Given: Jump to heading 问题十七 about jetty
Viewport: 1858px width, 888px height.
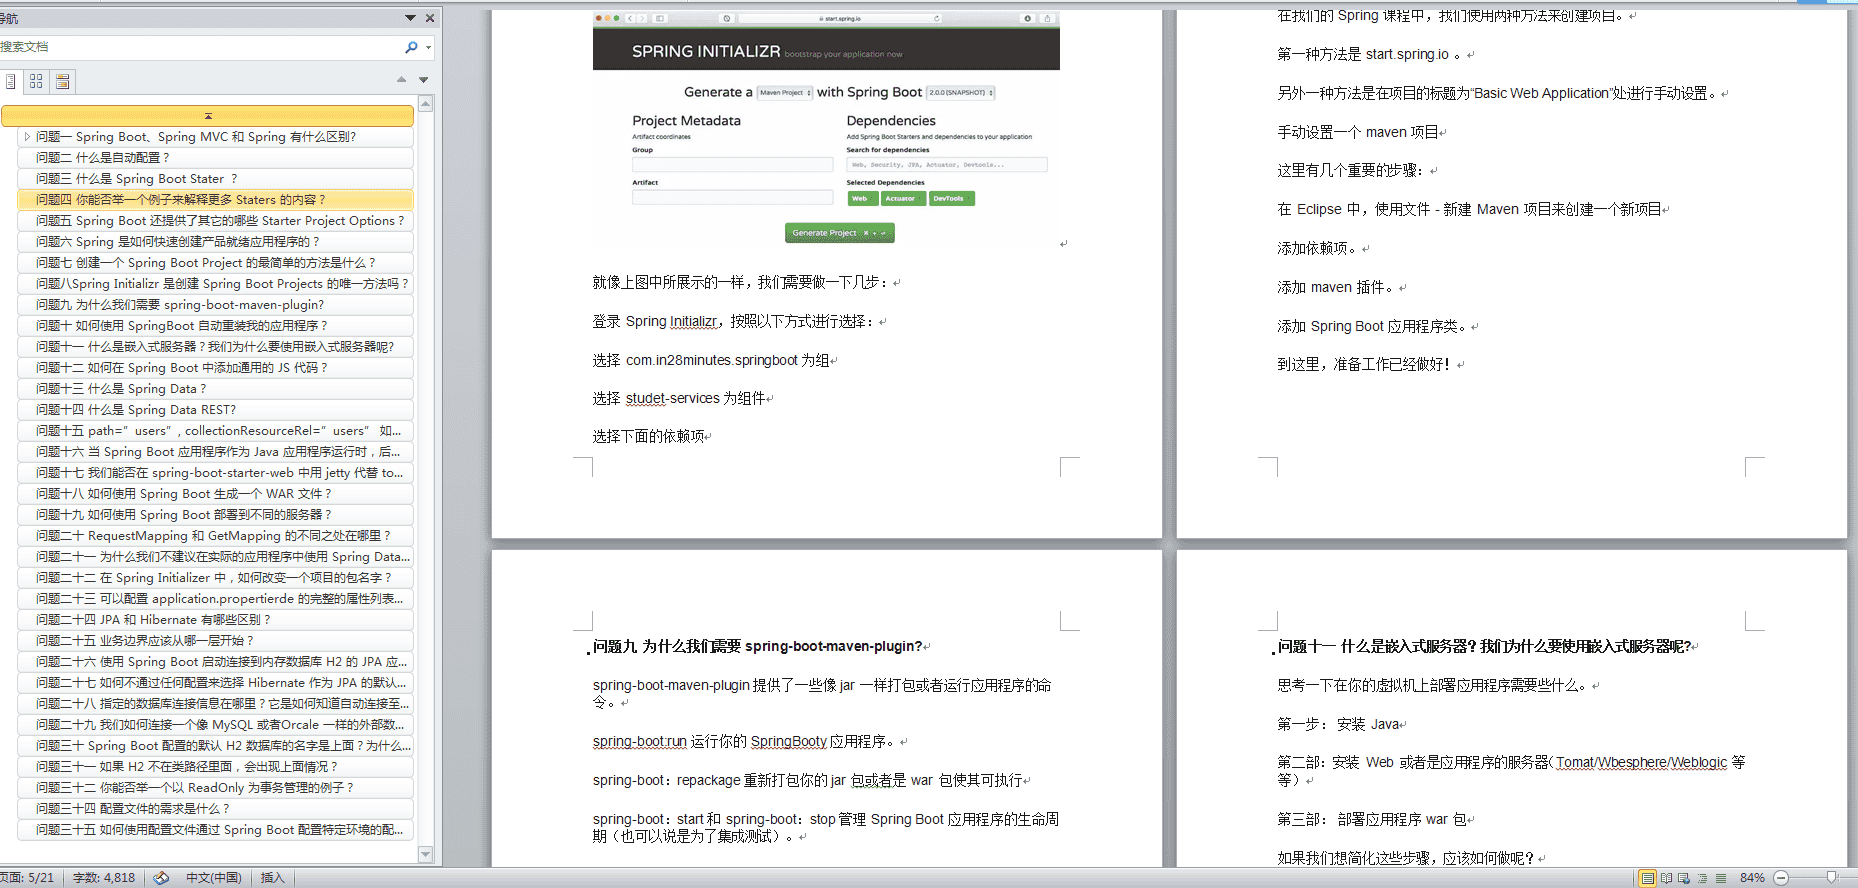Looking at the screenshot, I should tap(216, 473).
